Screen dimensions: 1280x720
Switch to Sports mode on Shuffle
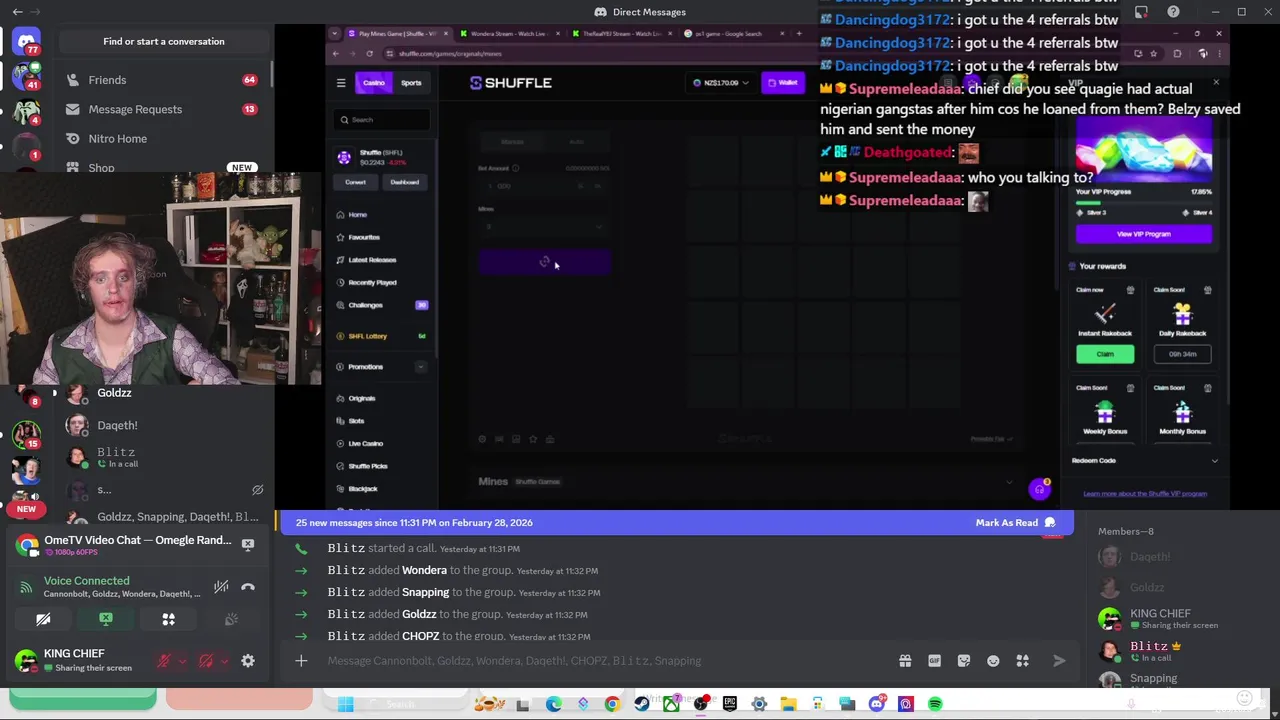[x=411, y=83]
